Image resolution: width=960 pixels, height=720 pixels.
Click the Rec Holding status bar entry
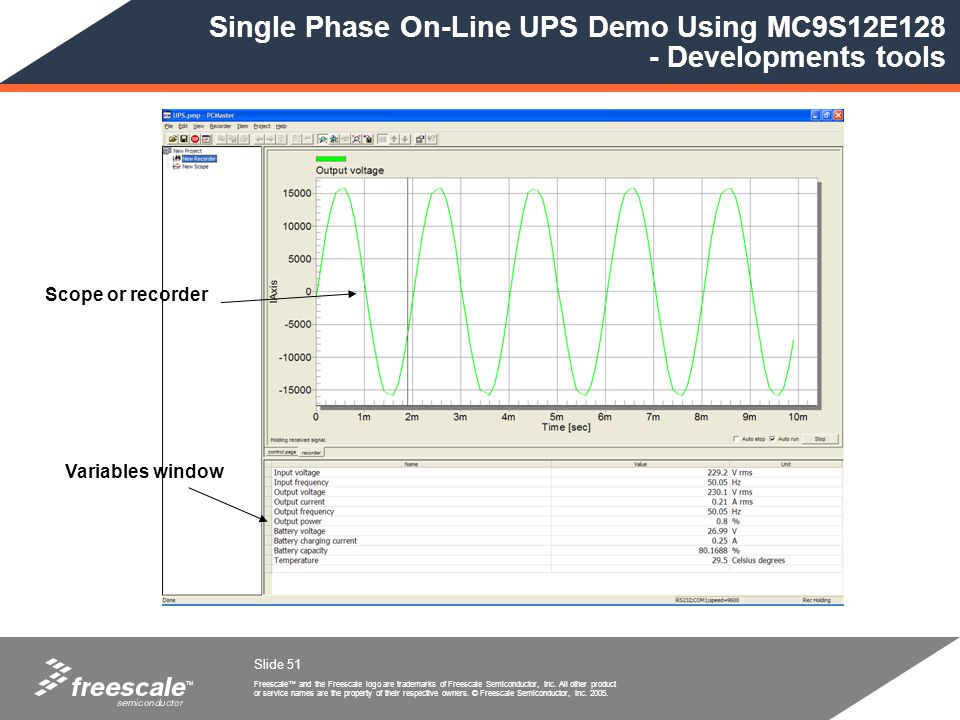[x=817, y=600]
